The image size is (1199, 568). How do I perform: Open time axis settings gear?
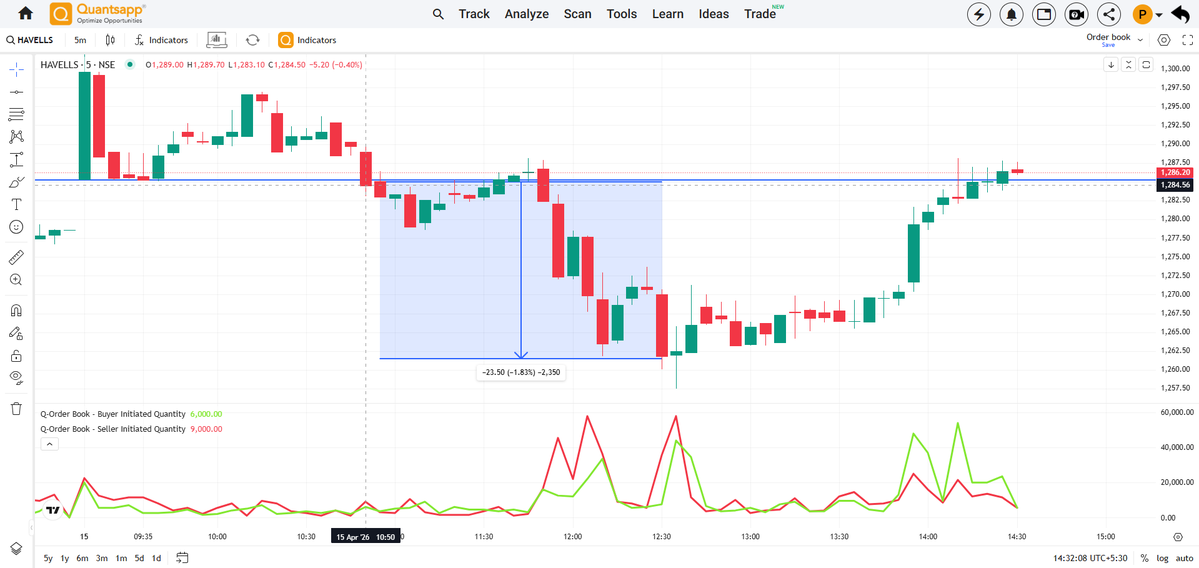1177,537
